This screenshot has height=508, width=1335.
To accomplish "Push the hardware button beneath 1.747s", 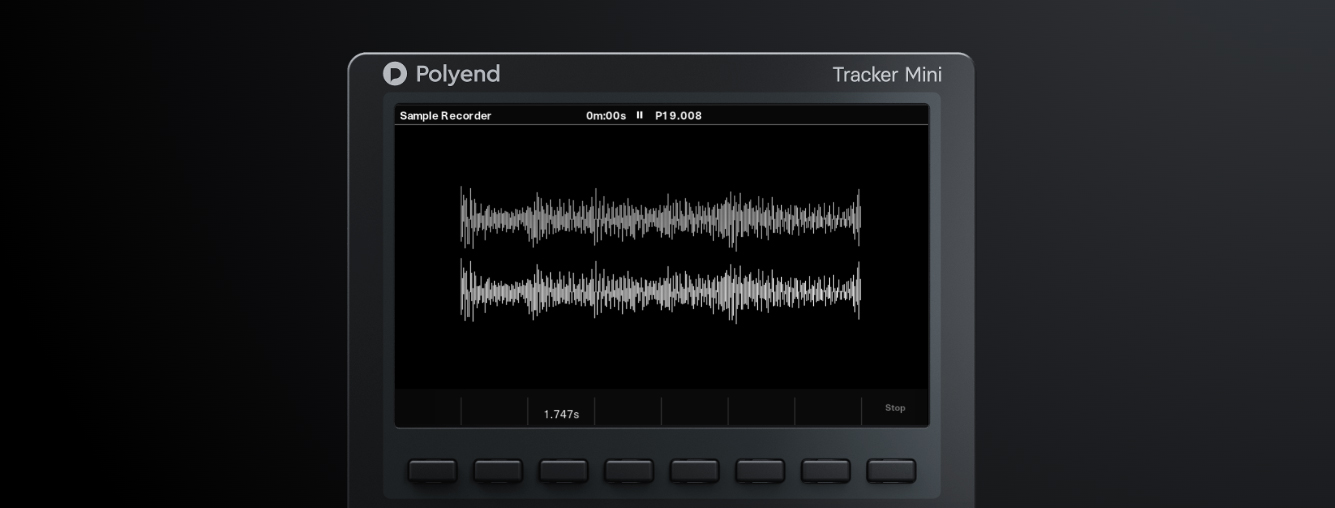I will pos(563,470).
